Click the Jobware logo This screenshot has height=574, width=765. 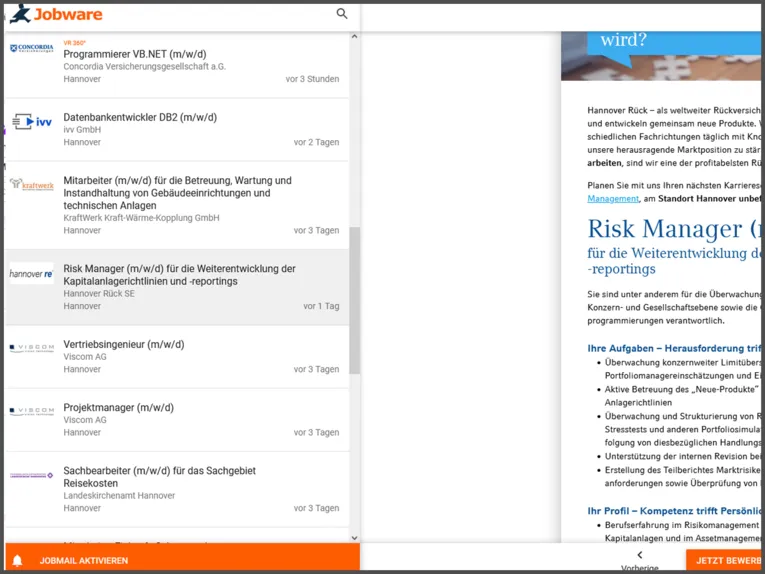coord(56,14)
